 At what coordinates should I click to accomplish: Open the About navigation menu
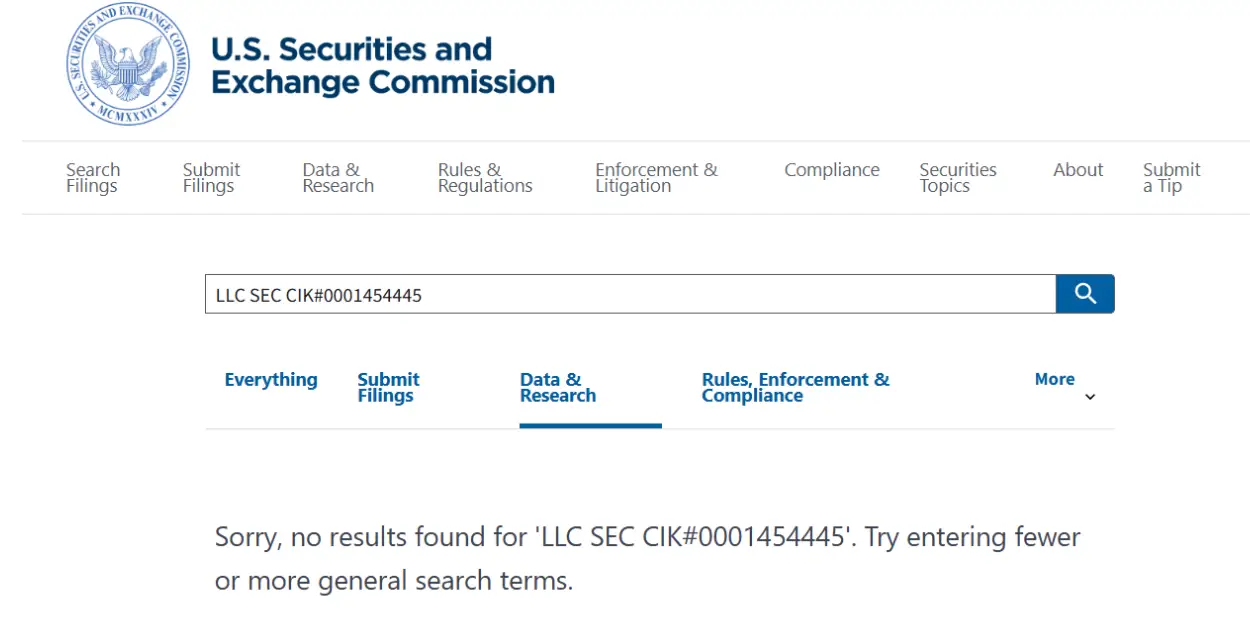(1078, 170)
